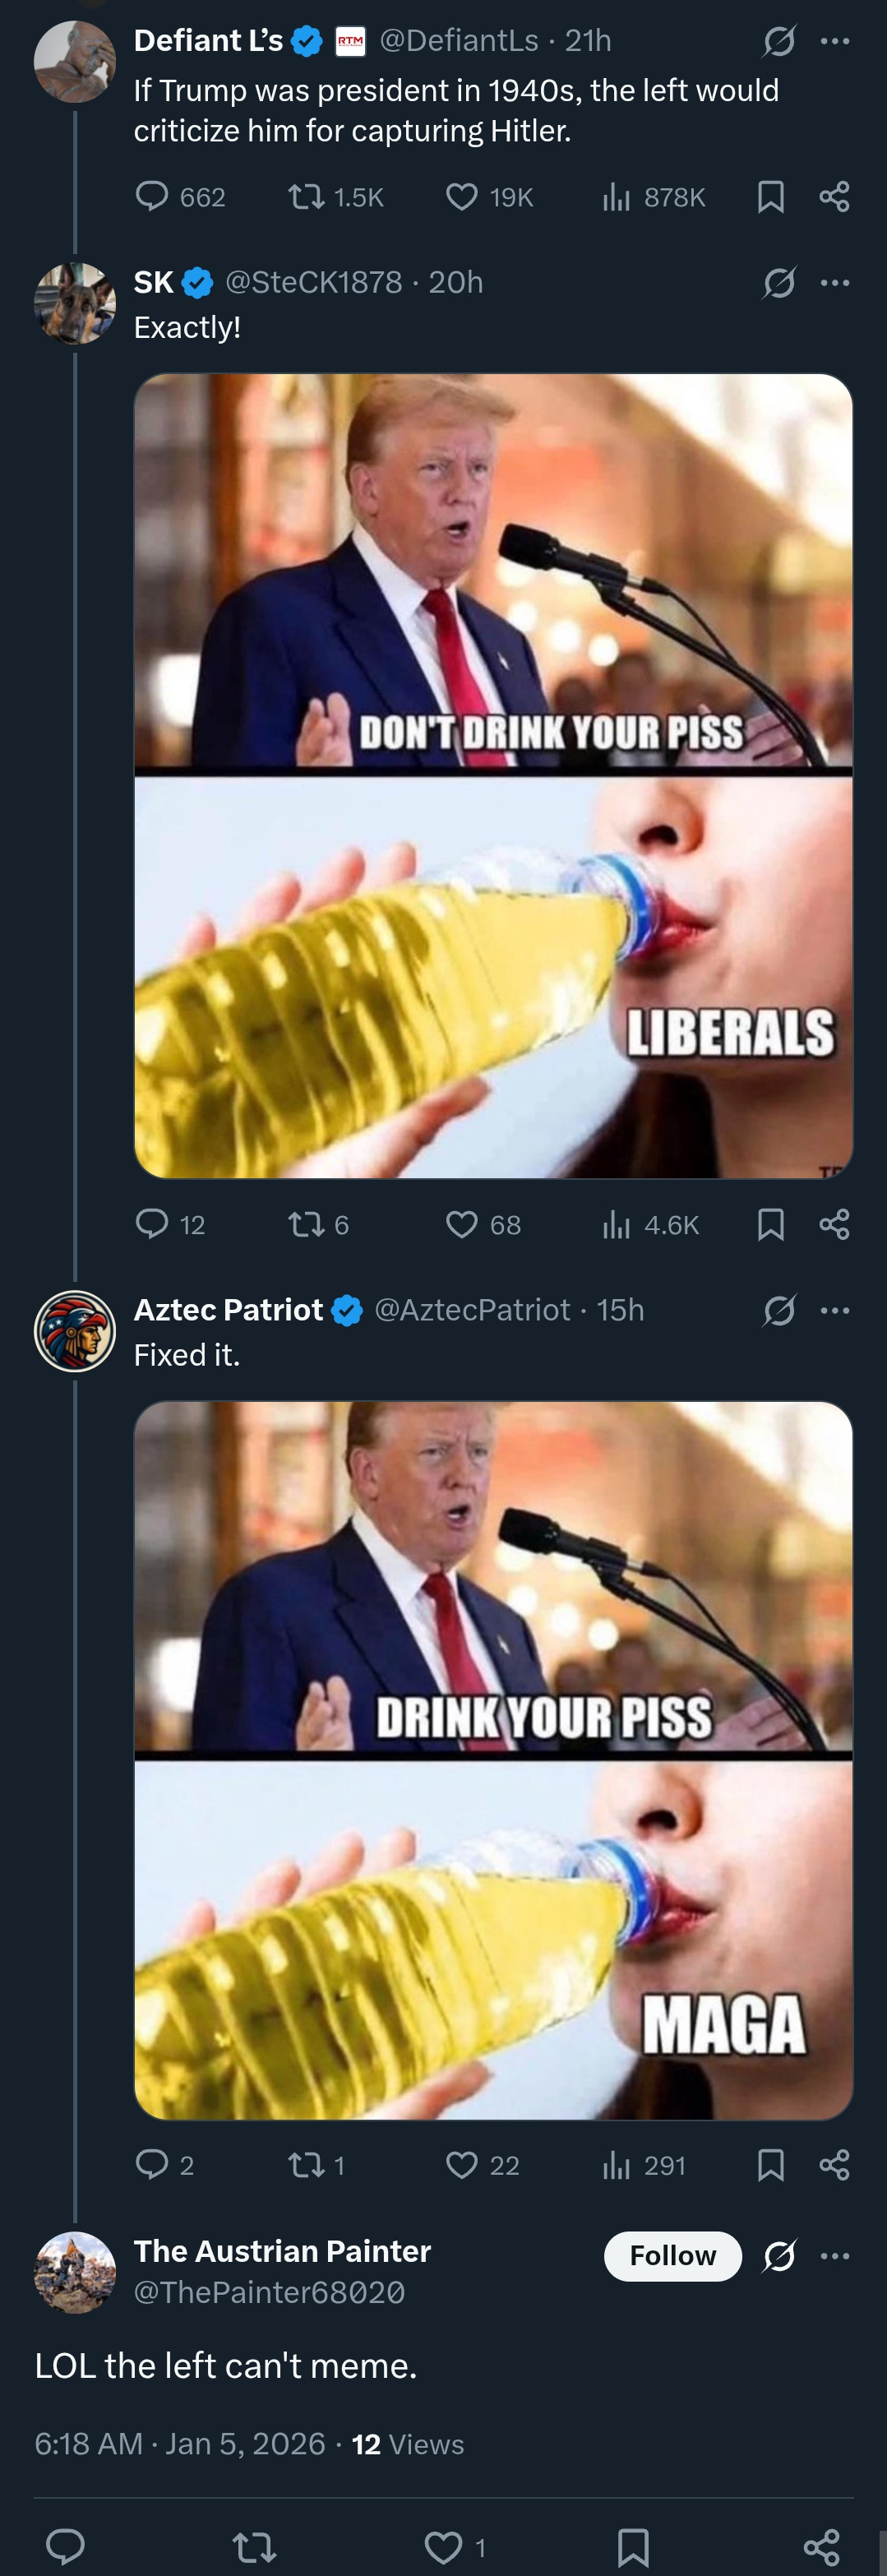Reply to the Defiant L's post
The height and width of the screenshot is (2576, 887).
click(x=152, y=196)
